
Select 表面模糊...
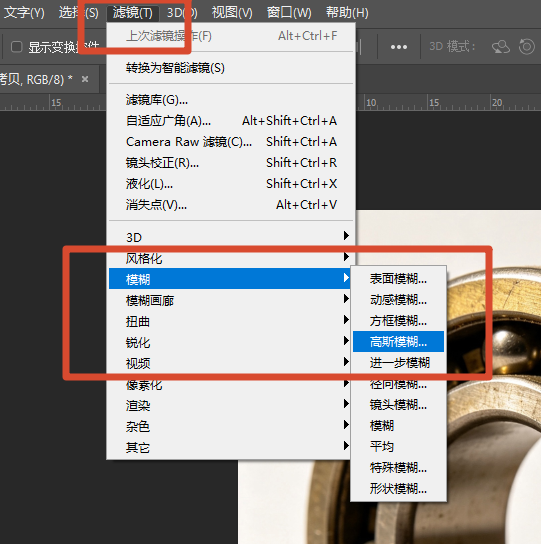(x=398, y=279)
